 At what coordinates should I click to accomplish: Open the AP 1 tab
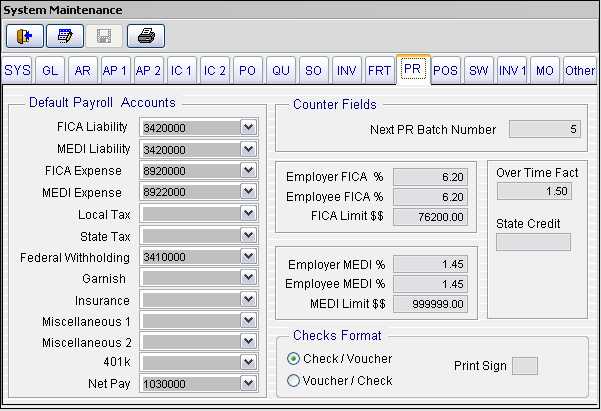116,71
